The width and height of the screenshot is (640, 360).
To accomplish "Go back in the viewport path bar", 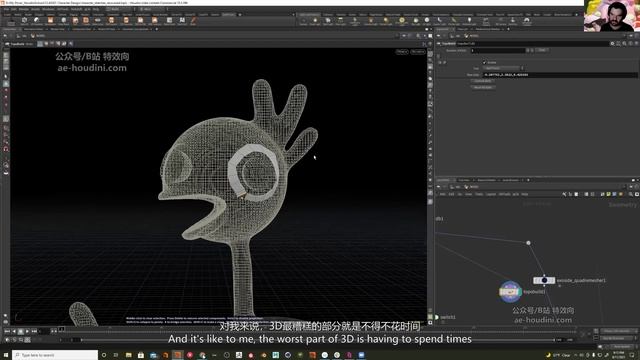I will click(x=5, y=36).
